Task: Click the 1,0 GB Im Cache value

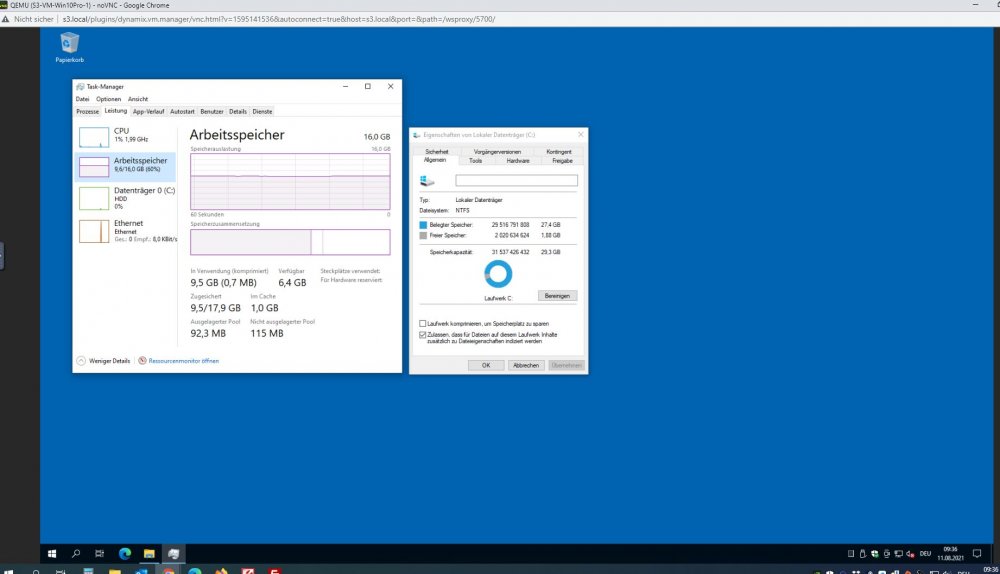Action: [x=265, y=308]
